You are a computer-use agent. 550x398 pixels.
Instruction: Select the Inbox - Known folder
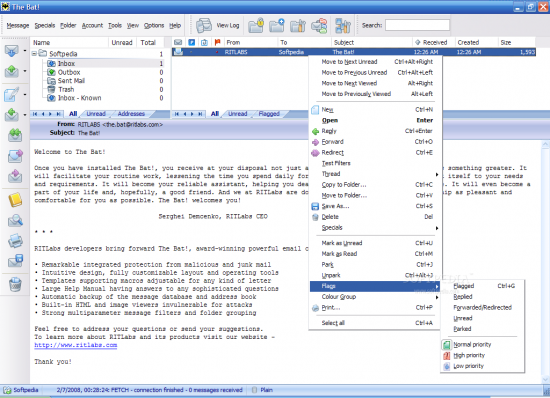(80, 98)
